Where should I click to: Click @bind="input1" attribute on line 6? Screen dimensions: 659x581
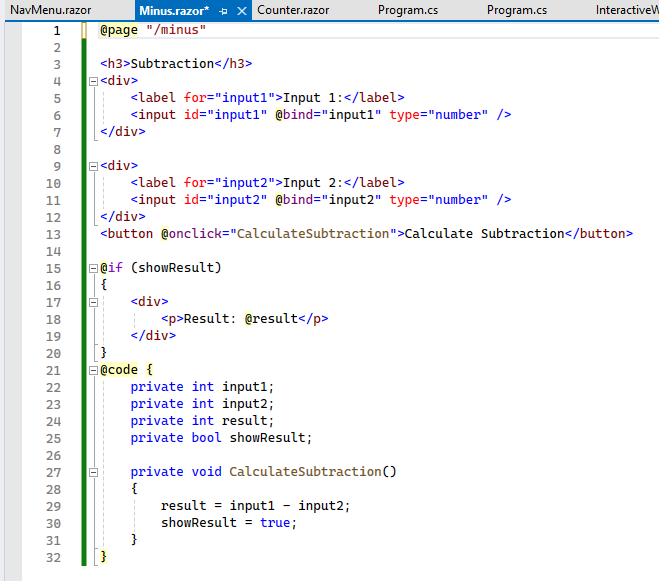[x=328, y=114]
